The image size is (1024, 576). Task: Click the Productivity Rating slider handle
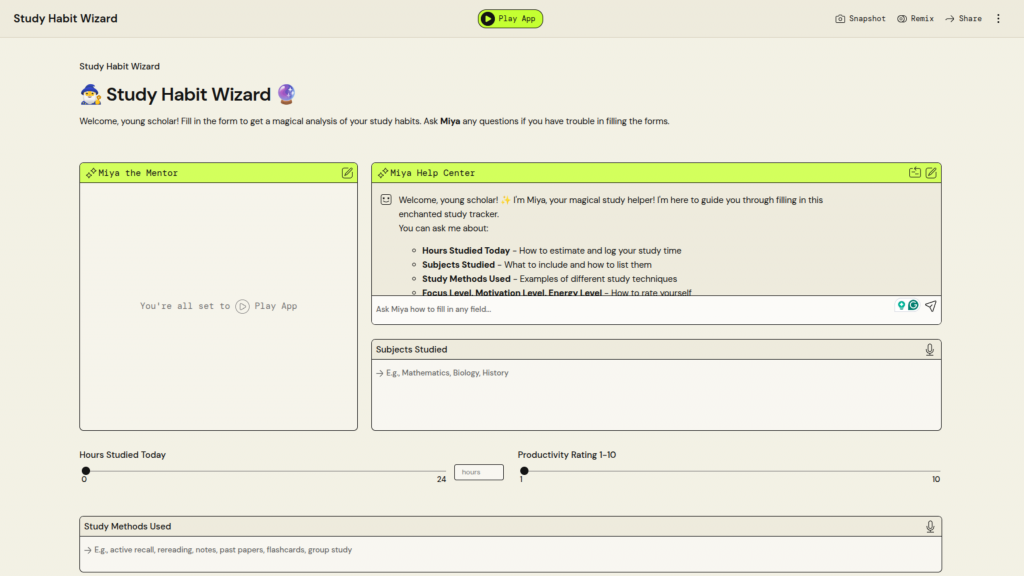(524, 471)
